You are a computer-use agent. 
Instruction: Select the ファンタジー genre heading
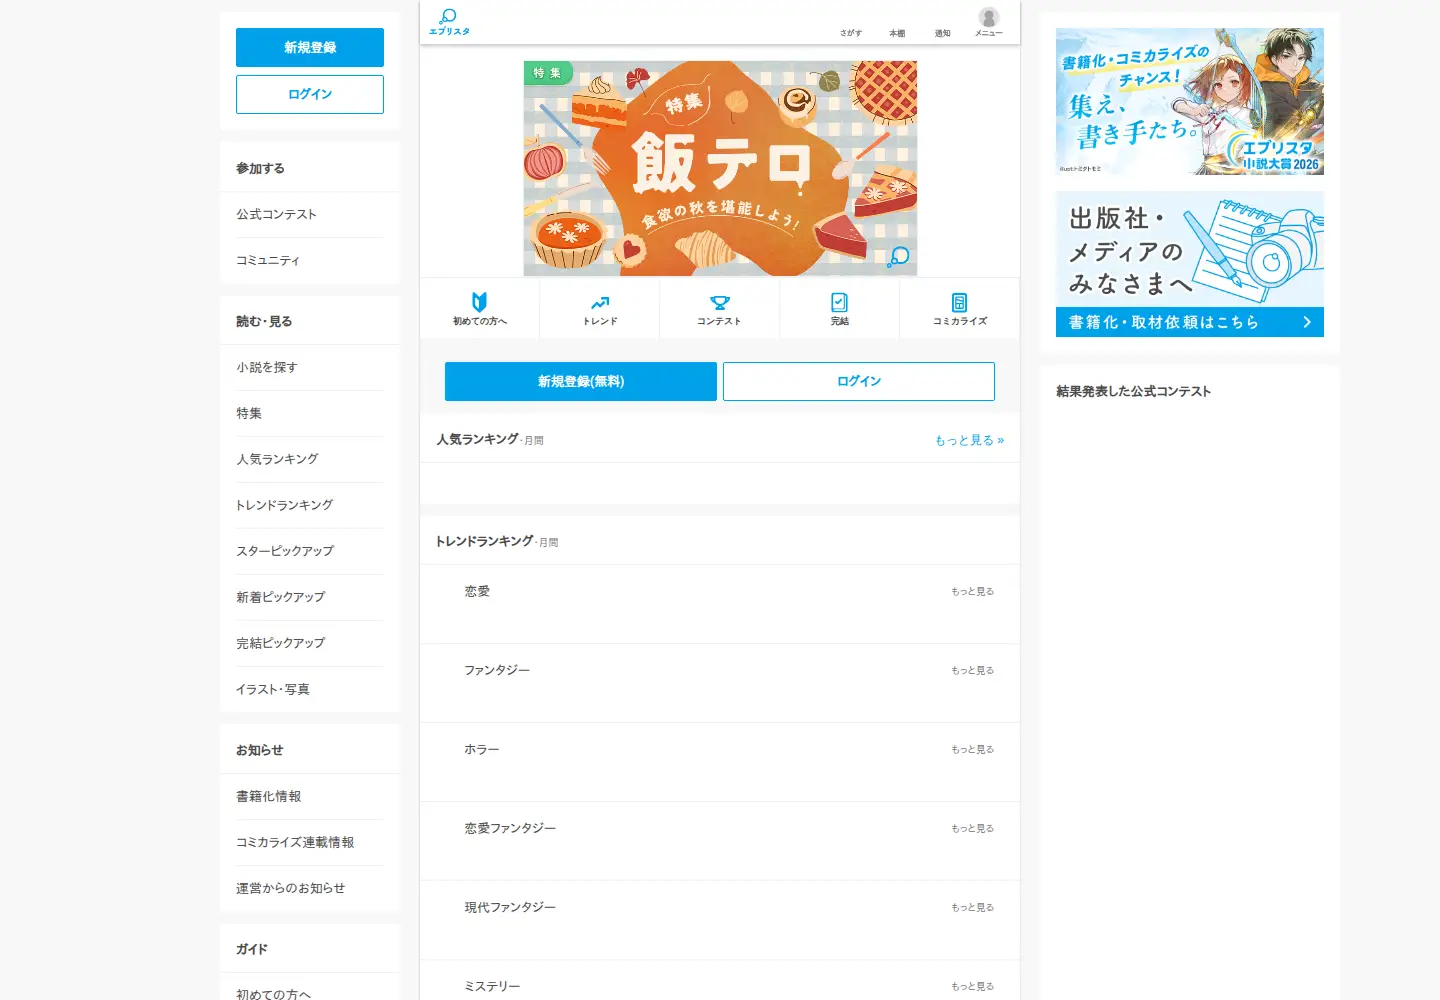(x=497, y=670)
